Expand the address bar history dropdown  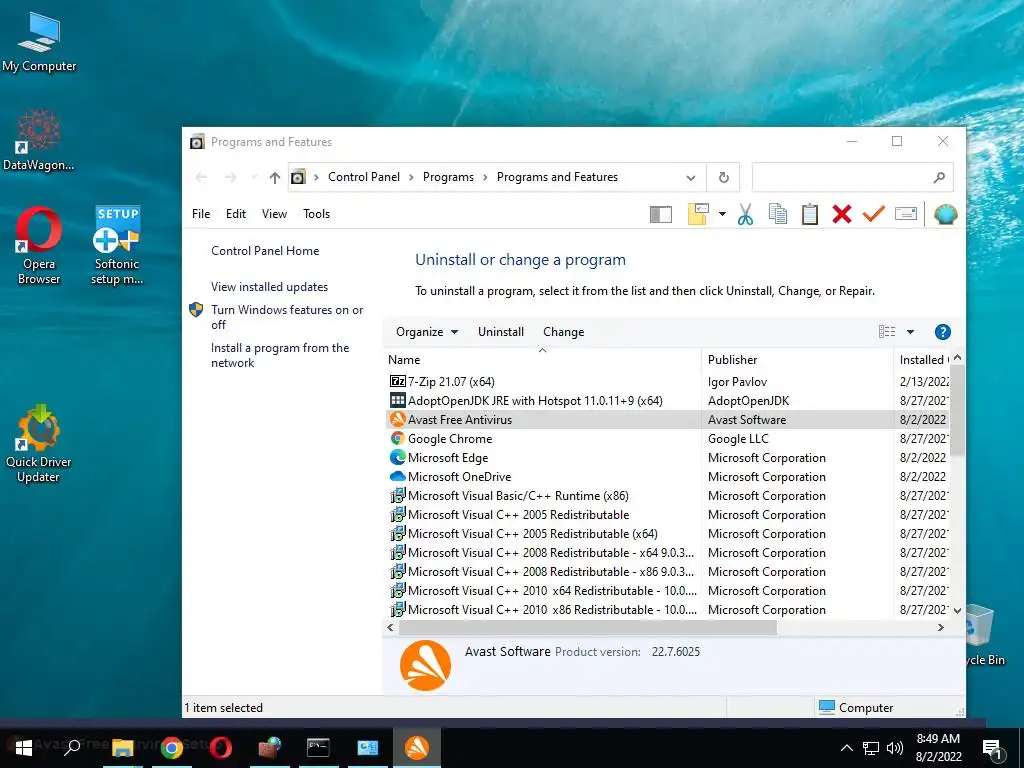(x=690, y=178)
